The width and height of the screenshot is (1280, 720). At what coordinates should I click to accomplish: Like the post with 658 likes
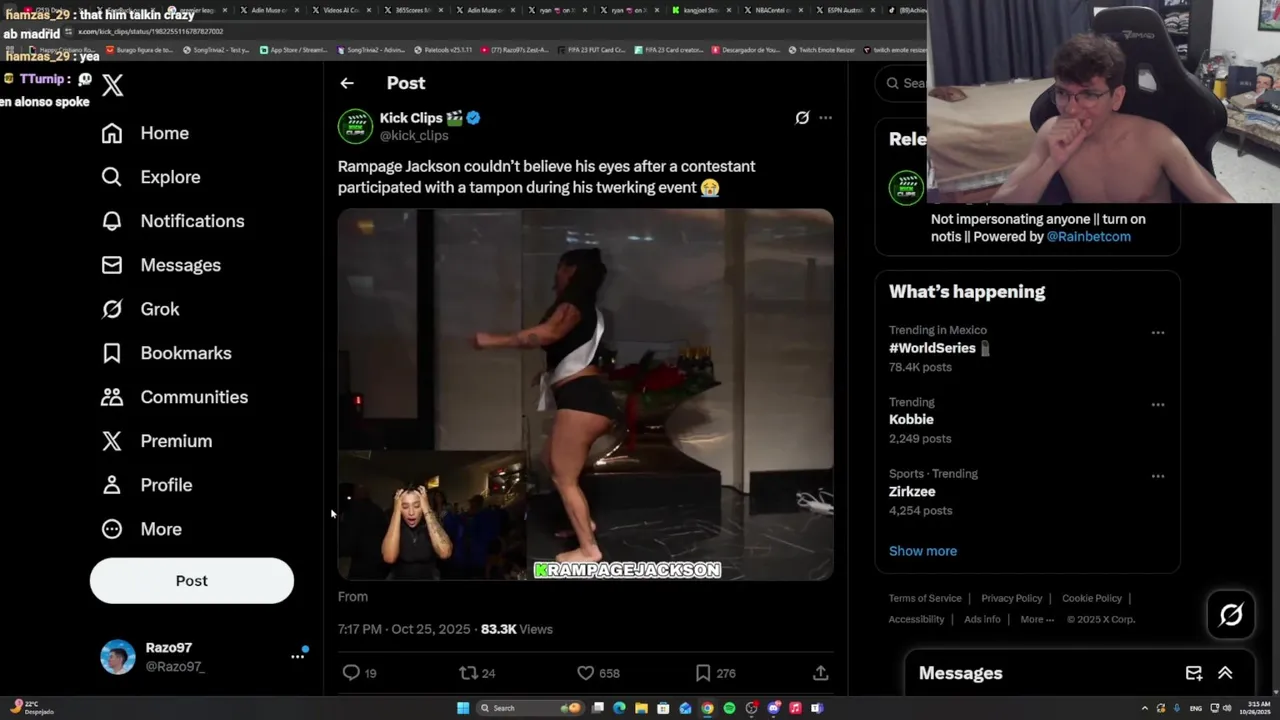586,673
